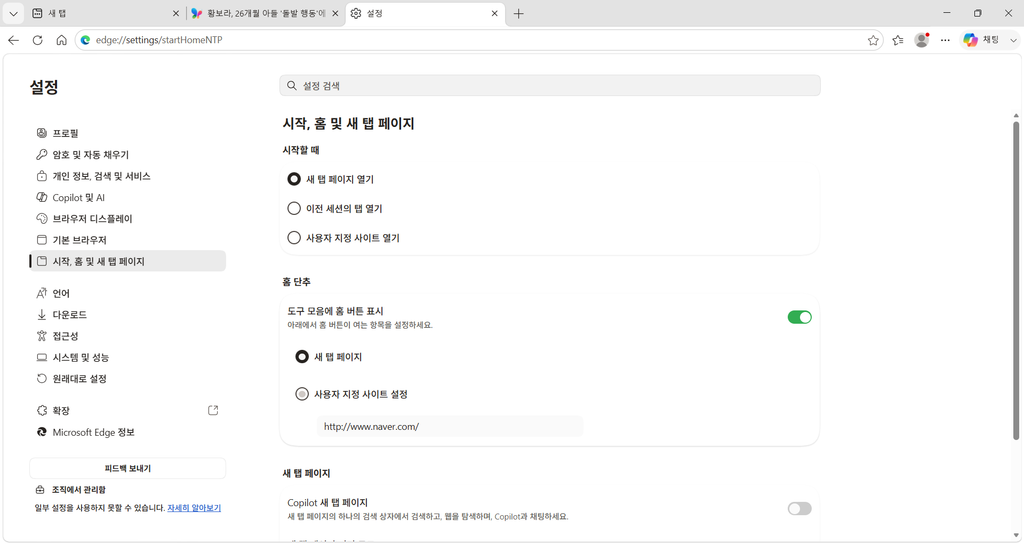Go back using the browser back arrow
Viewport: 1024px width, 544px height.
(x=13, y=40)
